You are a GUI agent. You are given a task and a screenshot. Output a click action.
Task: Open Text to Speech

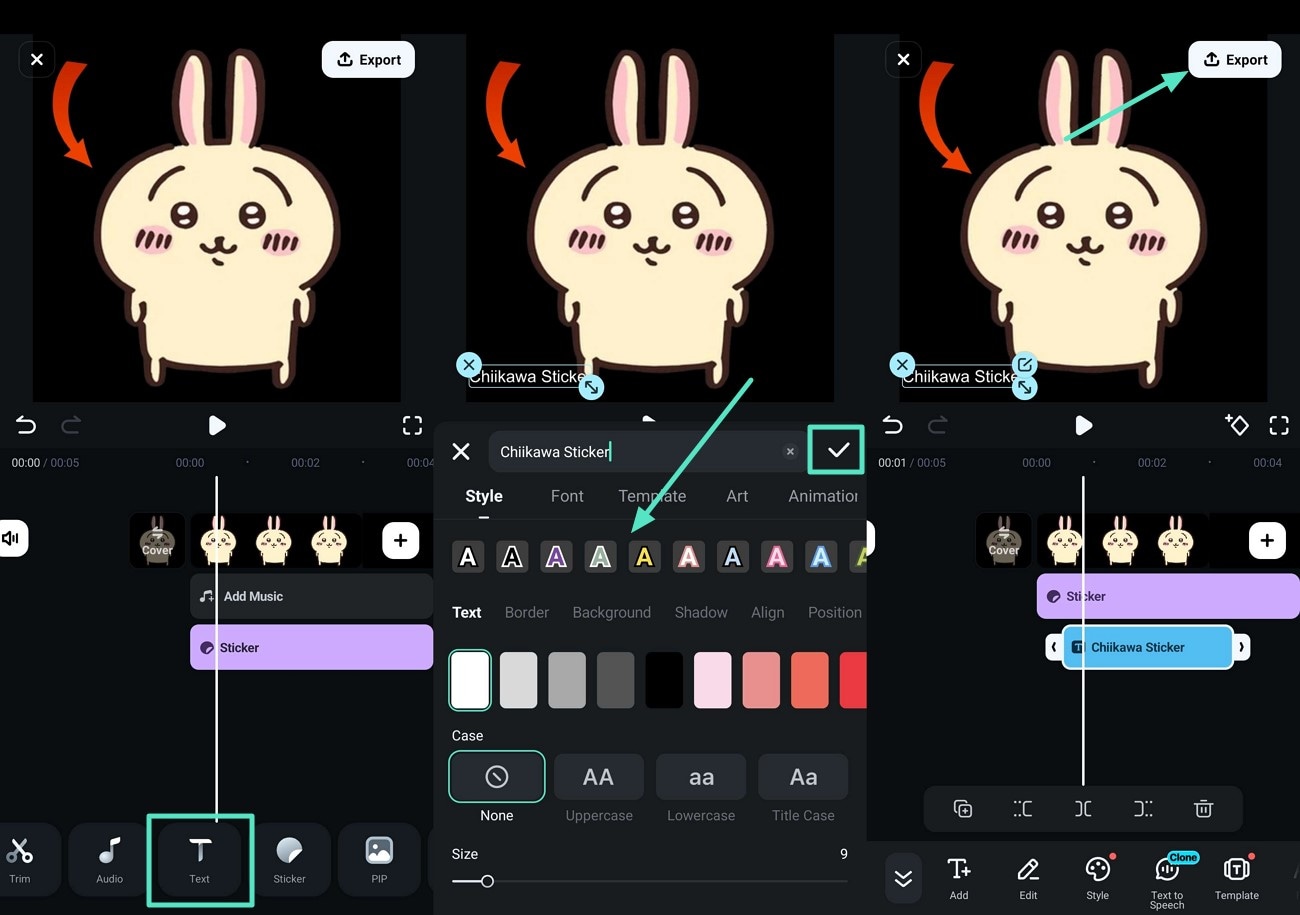pyautogui.click(x=1167, y=880)
